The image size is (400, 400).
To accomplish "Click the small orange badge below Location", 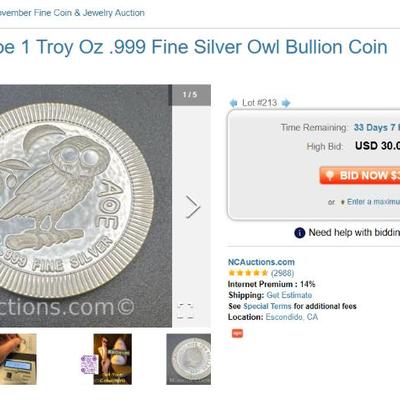I will click(237, 333).
